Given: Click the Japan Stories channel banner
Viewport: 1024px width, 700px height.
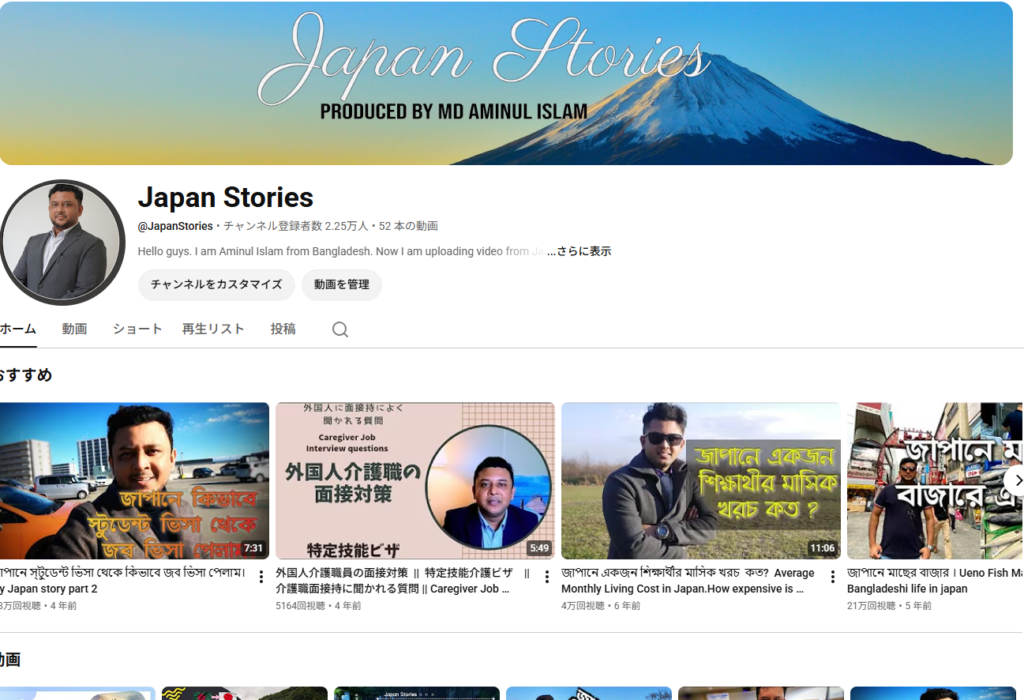Looking at the screenshot, I should pyautogui.click(x=506, y=83).
